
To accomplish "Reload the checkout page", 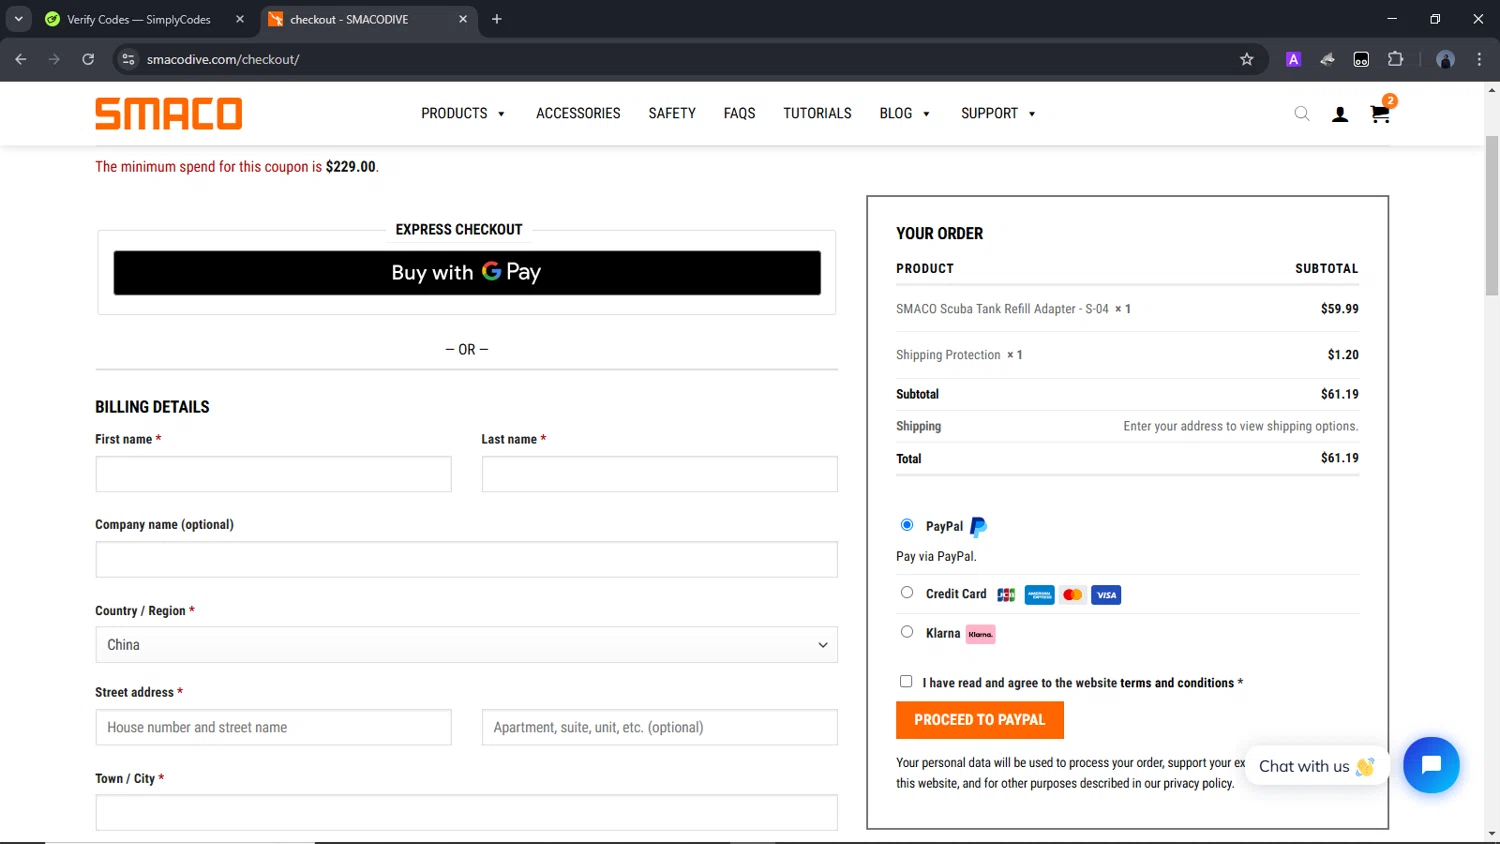I will [x=88, y=59].
